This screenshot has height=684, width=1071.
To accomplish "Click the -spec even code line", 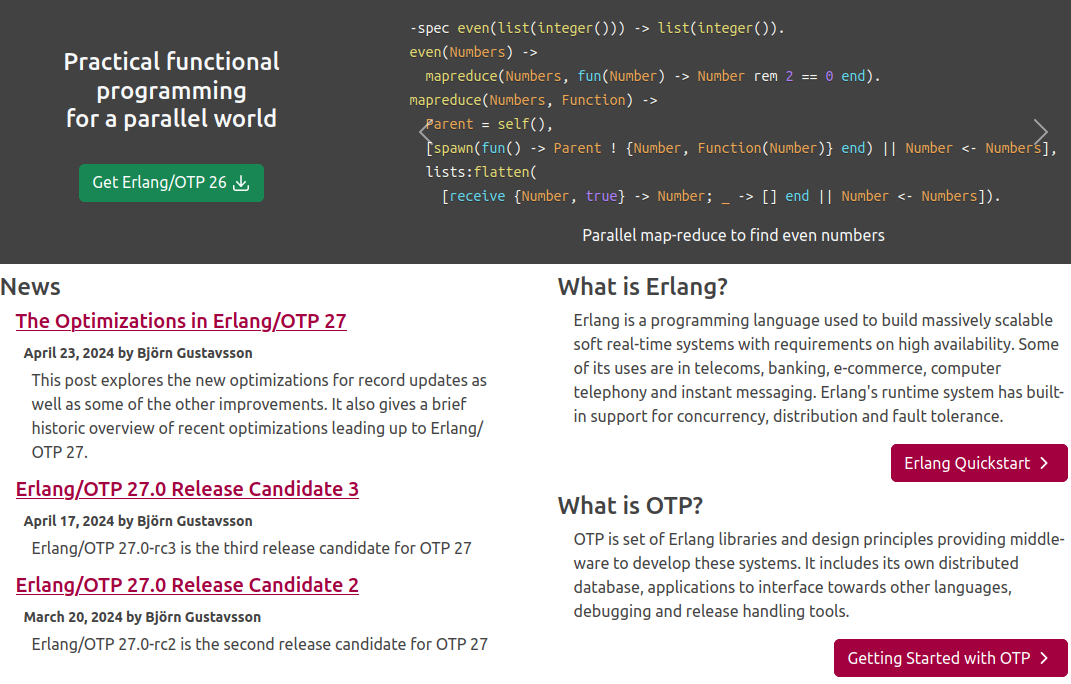I will tap(597, 28).
